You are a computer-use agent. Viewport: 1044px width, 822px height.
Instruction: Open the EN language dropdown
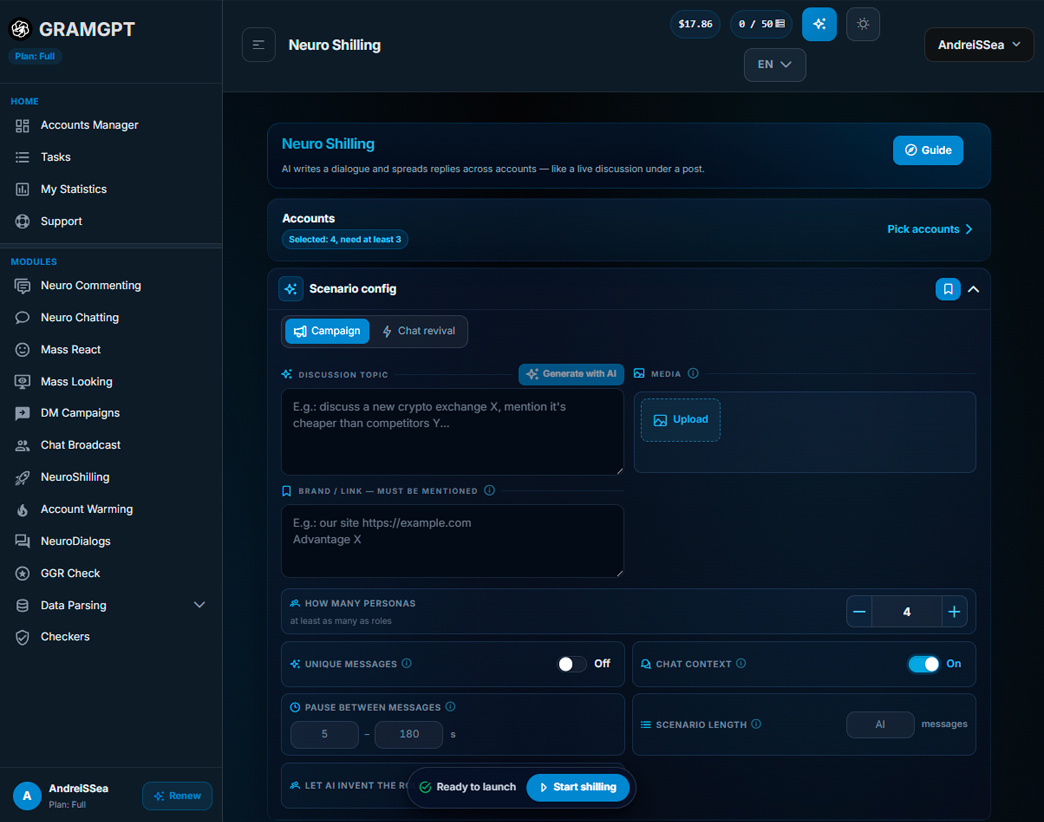tap(775, 65)
